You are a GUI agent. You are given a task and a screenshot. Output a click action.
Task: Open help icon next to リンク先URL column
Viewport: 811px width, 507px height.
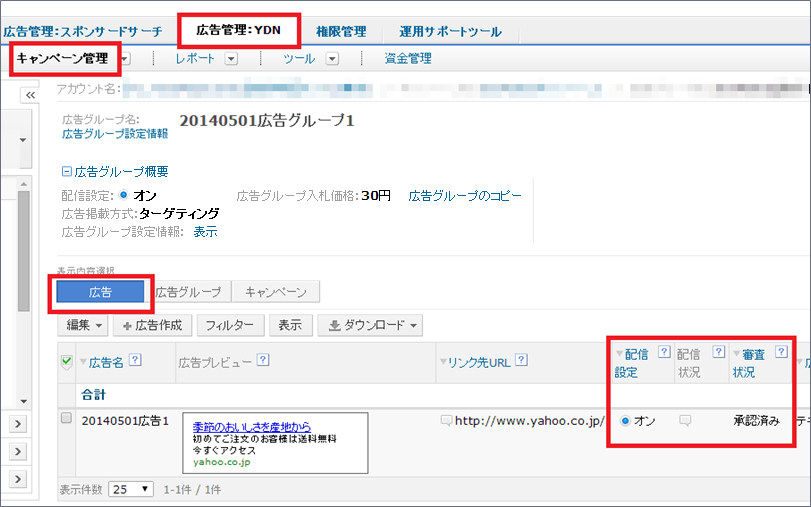(521, 360)
